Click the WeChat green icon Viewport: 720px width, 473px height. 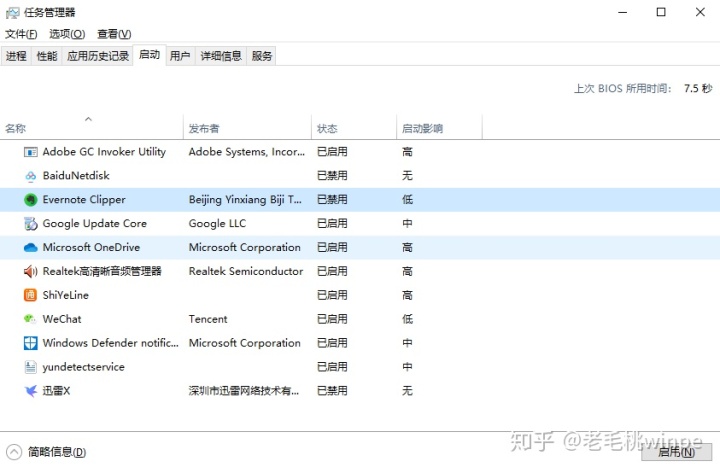tap(31, 319)
